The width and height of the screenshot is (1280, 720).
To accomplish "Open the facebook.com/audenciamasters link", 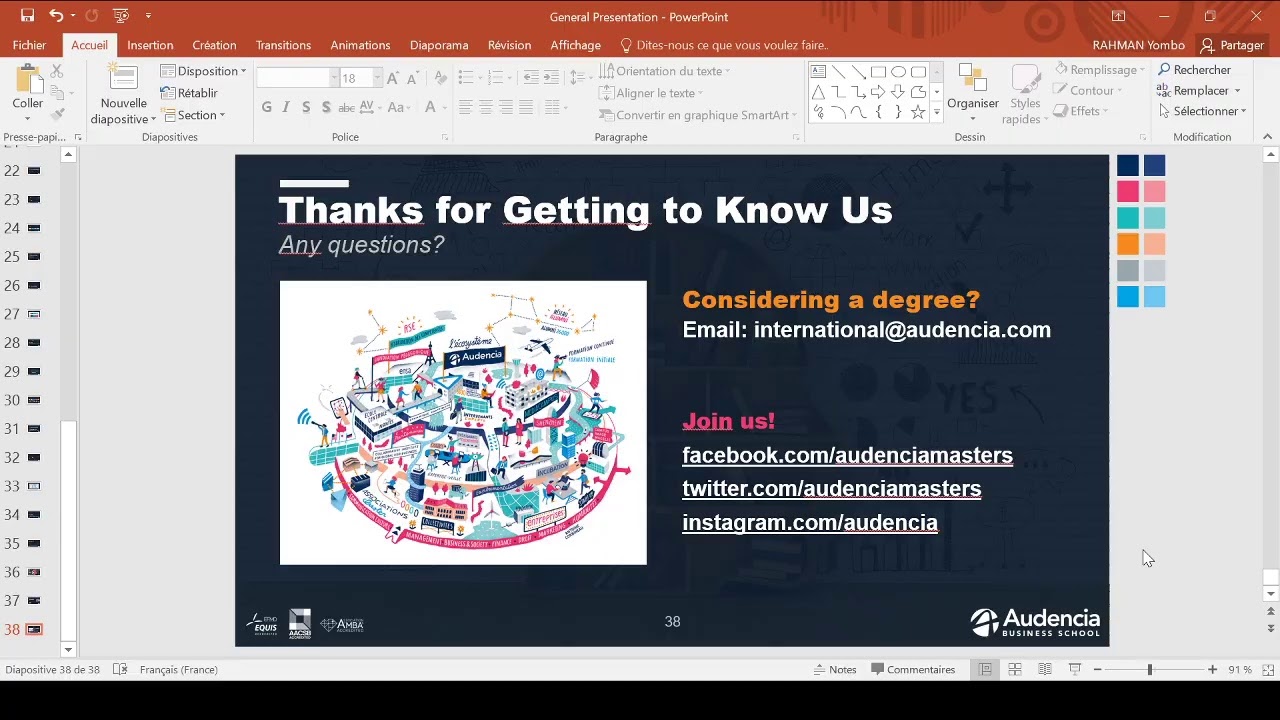I will pyautogui.click(x=847, y=456).
